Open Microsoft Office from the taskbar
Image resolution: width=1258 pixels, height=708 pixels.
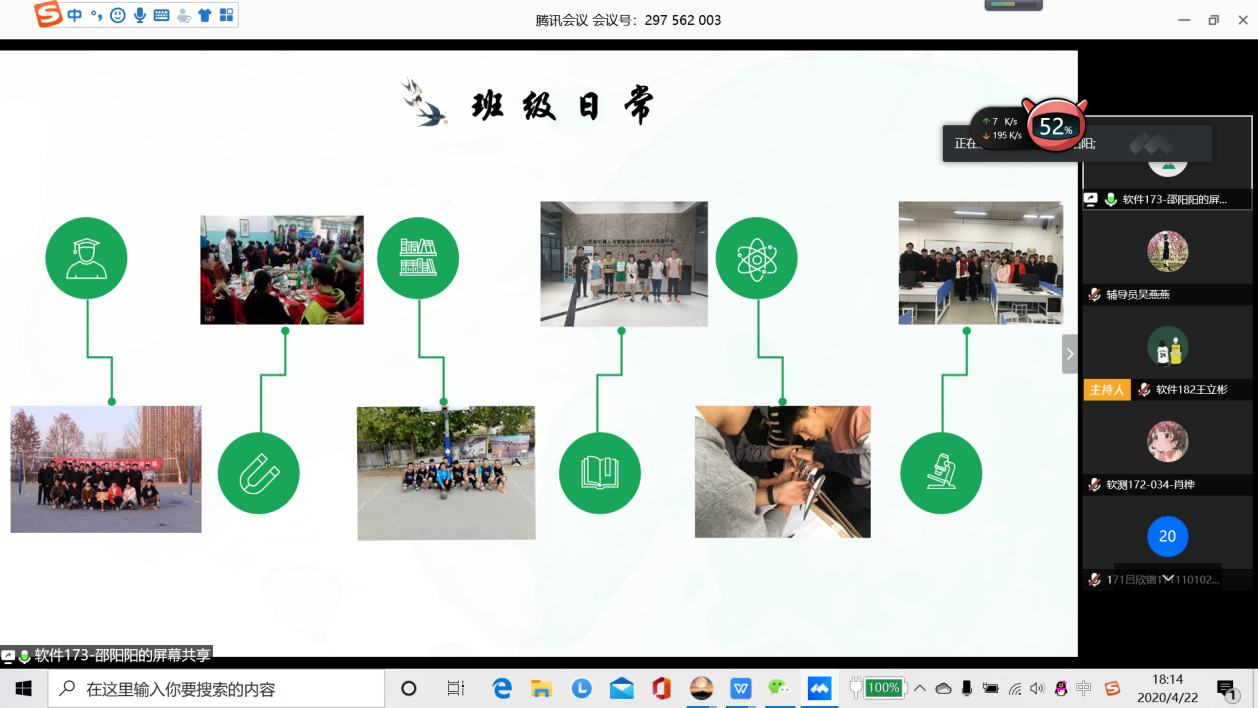click(x=661, y=688)
